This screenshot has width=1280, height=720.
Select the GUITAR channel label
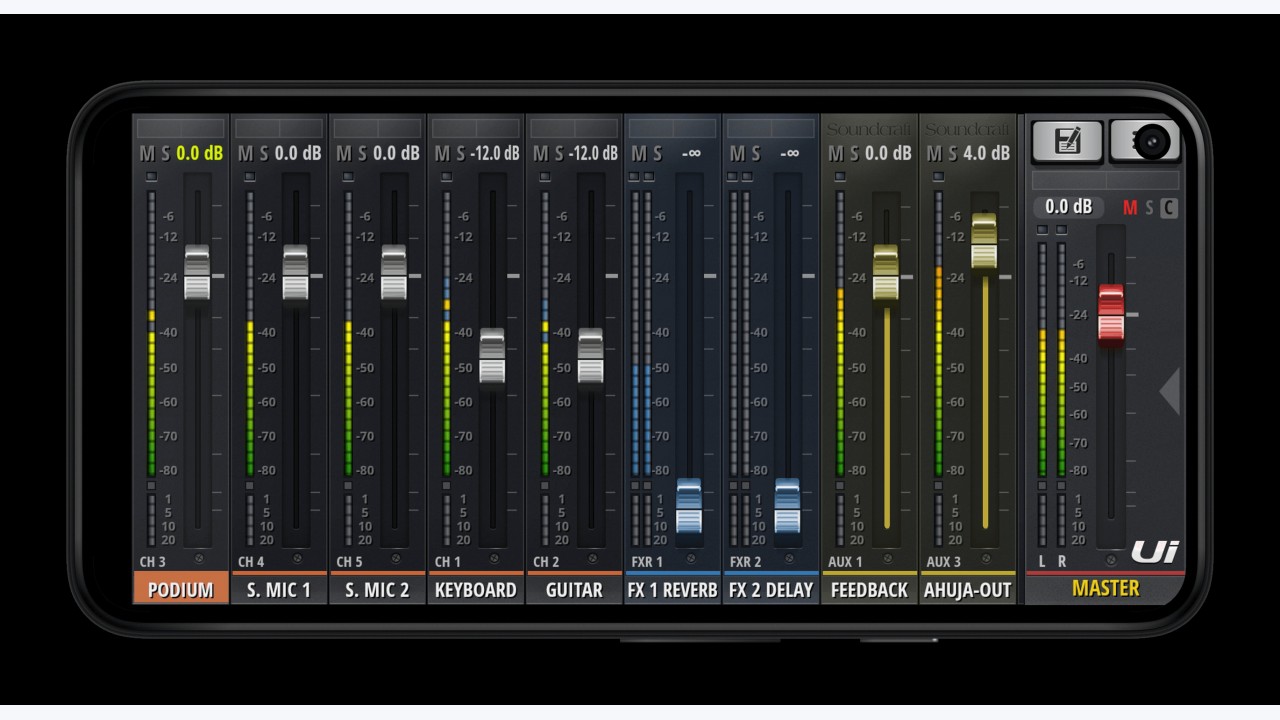(574, 590)
